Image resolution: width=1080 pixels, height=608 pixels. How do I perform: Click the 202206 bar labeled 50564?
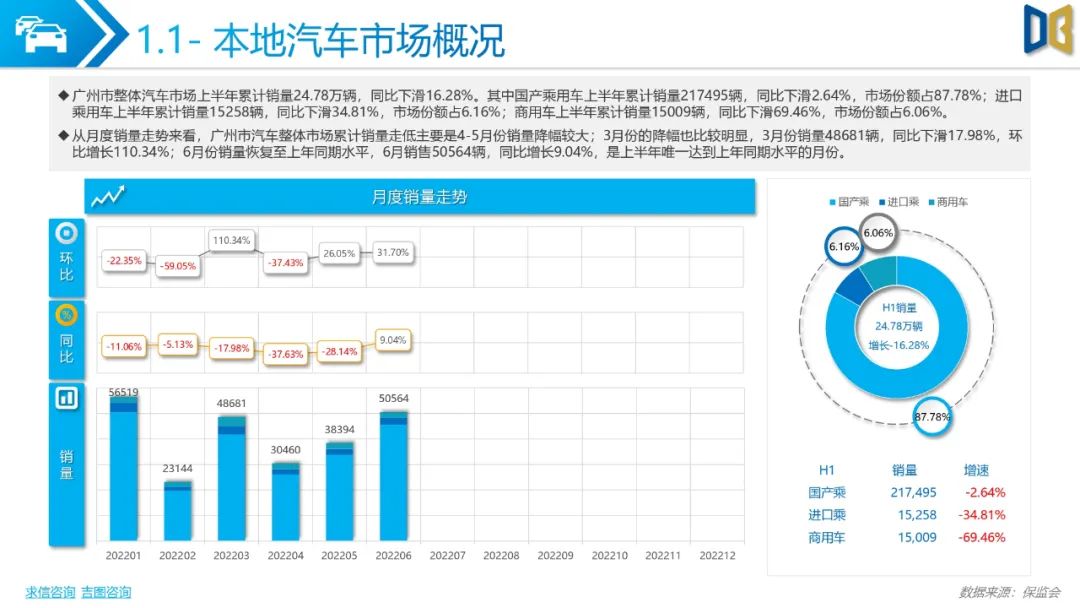393,476
